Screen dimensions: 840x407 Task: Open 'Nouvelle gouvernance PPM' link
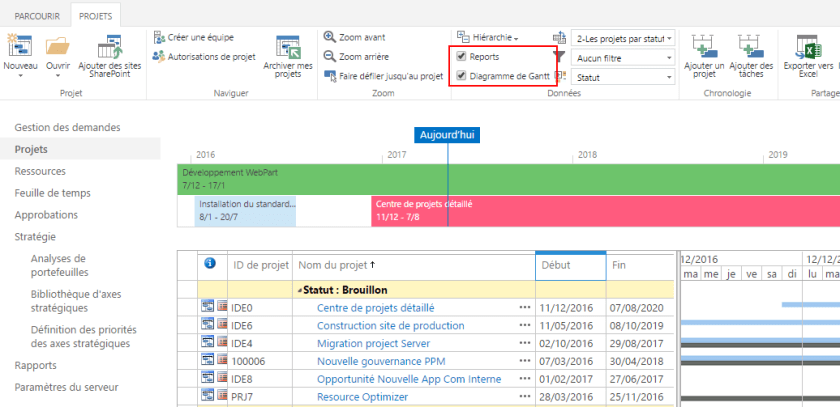[381, 361]
